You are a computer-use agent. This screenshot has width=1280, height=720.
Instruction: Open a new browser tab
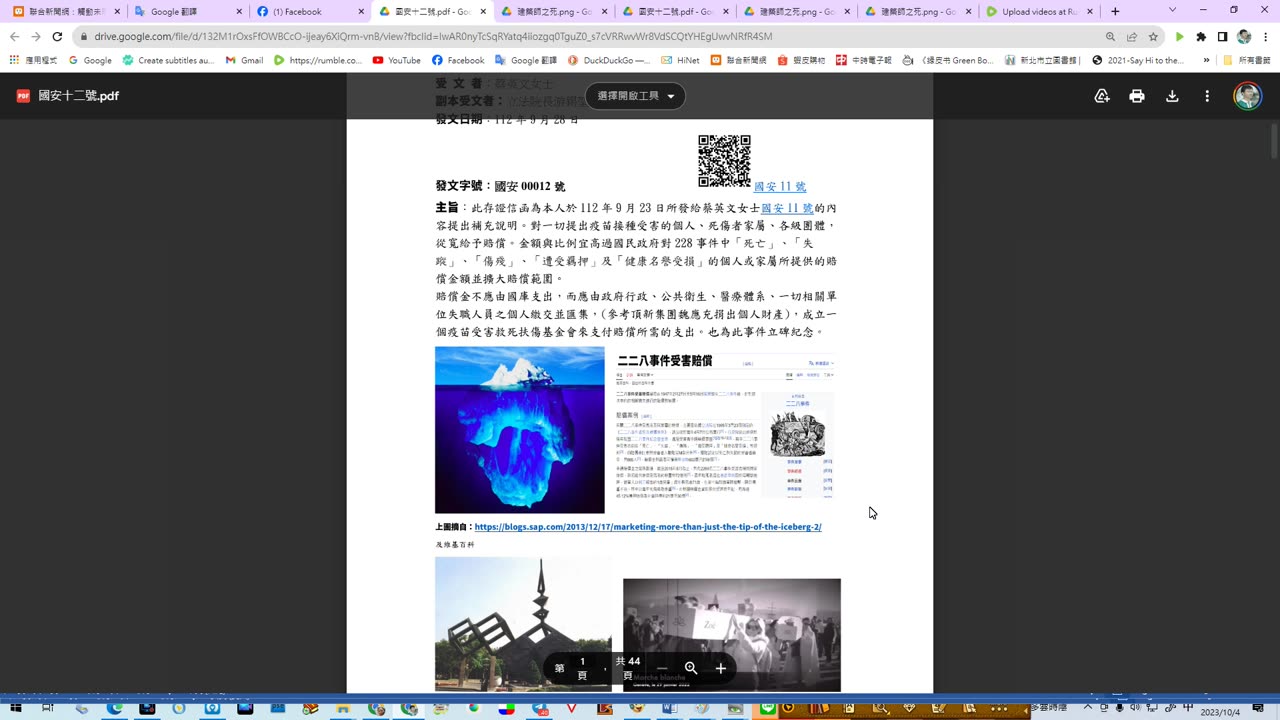[x=1115, y=12]
